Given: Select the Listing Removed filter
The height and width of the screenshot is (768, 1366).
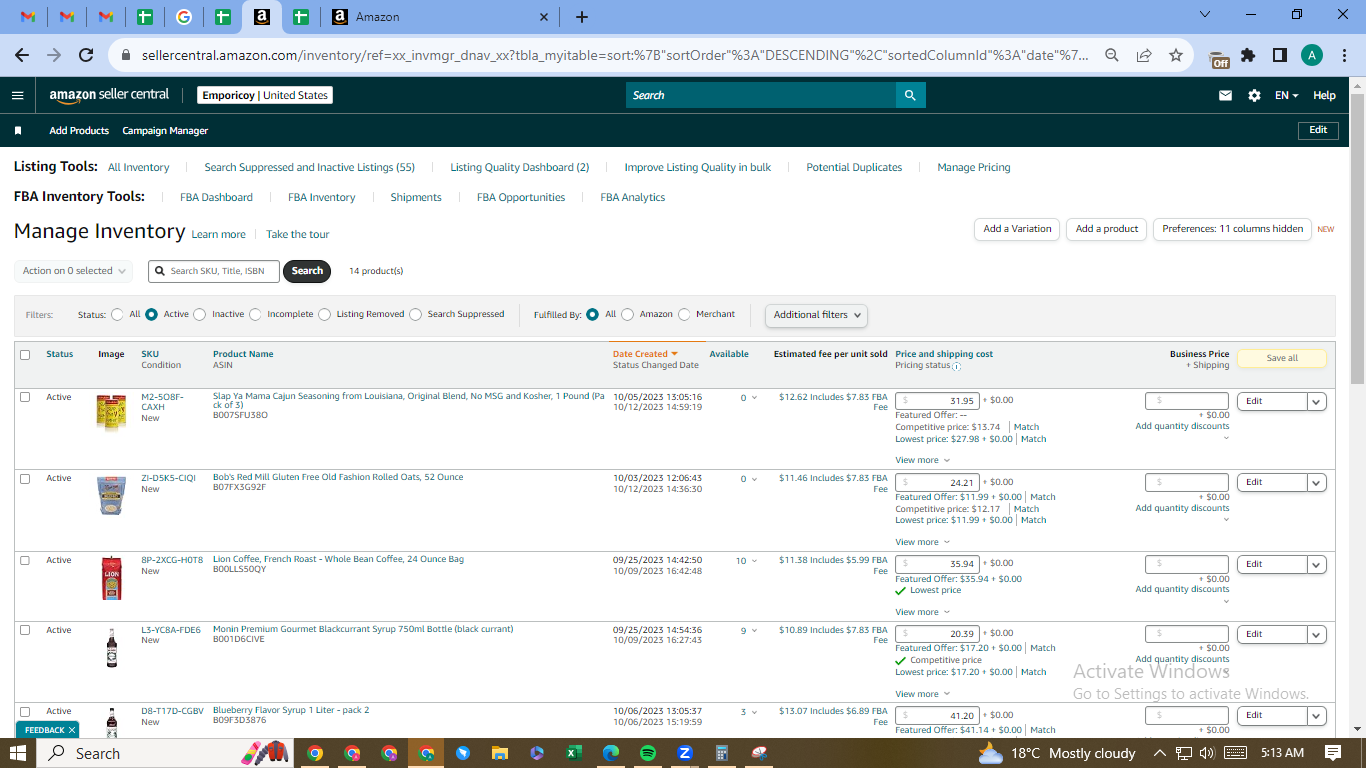Looking at the screenshot, I should pyautogui.click(x=324, y=314).
